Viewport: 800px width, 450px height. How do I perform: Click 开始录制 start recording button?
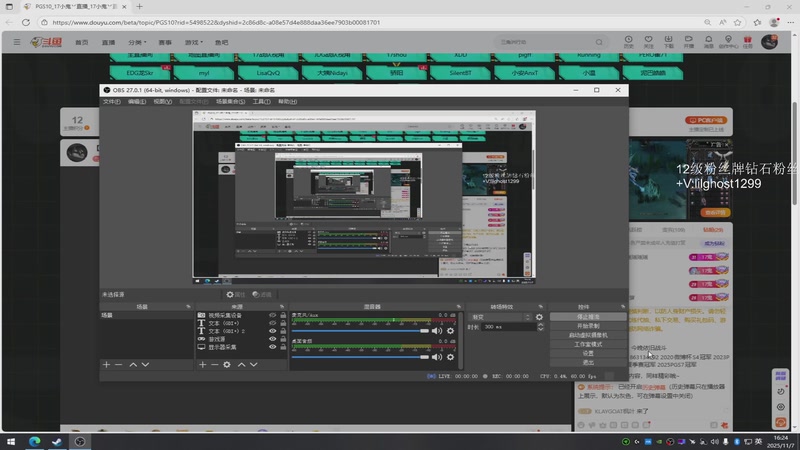click(588, 326)
